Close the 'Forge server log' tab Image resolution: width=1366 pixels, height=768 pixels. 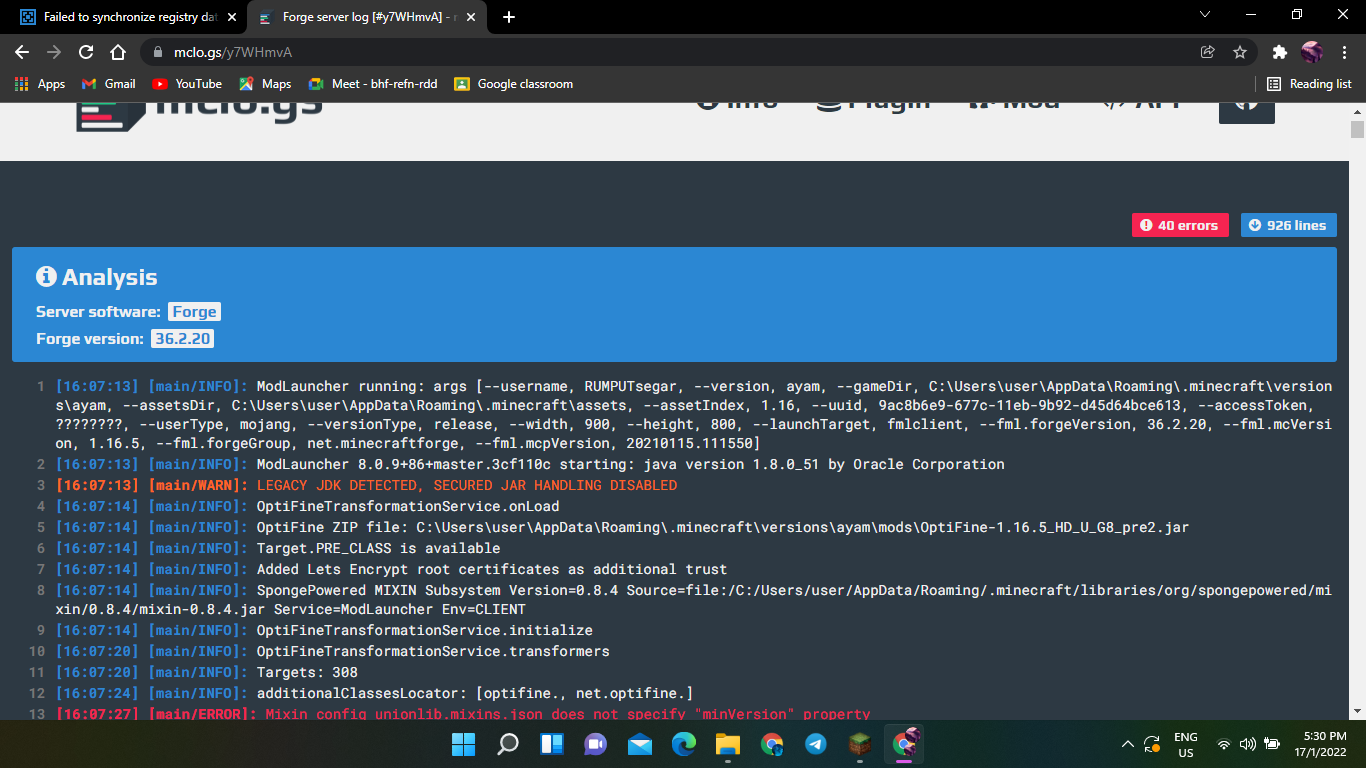pyautogui.click(x=473, y=17)
